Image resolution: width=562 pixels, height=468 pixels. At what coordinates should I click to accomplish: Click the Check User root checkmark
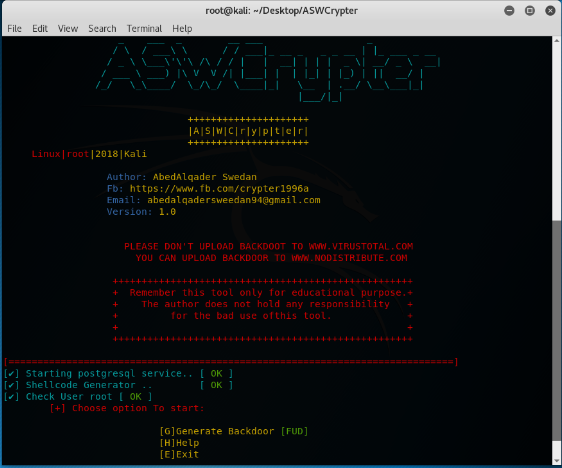11,397
